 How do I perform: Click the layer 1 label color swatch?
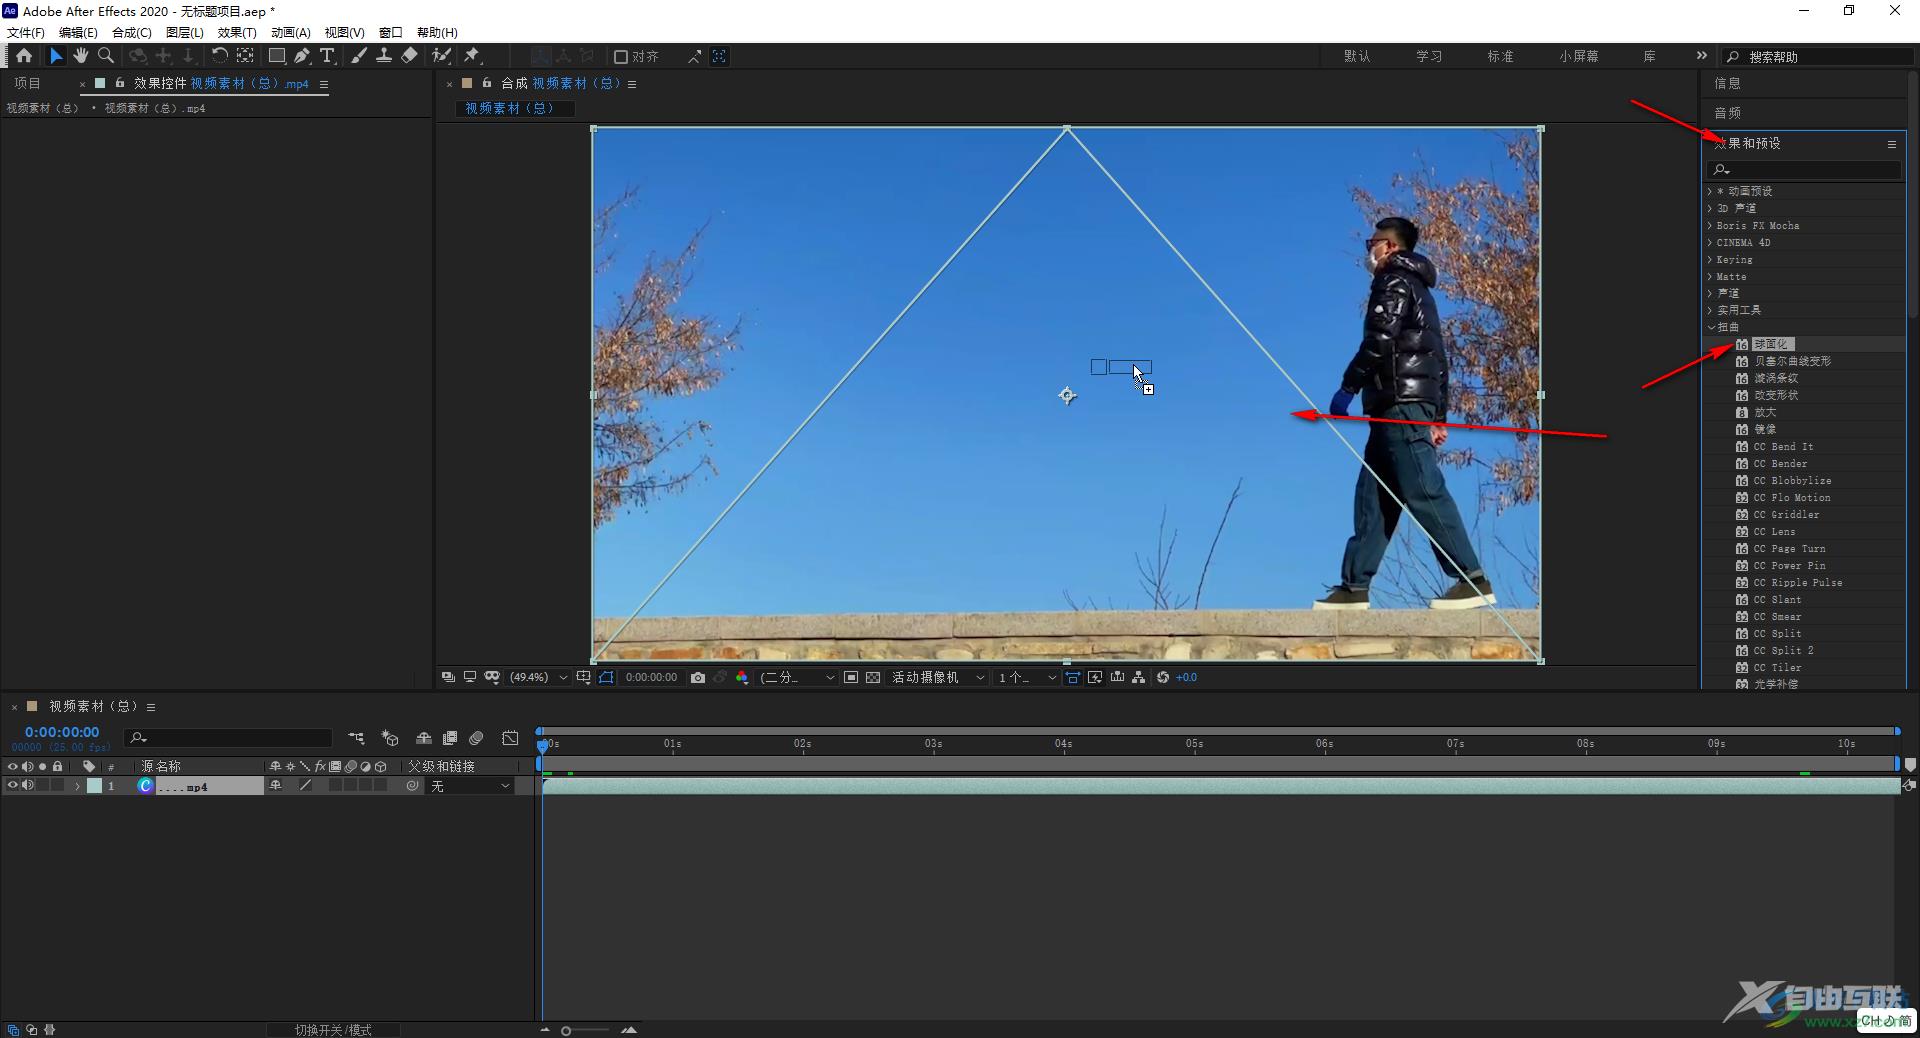[94, 786]
